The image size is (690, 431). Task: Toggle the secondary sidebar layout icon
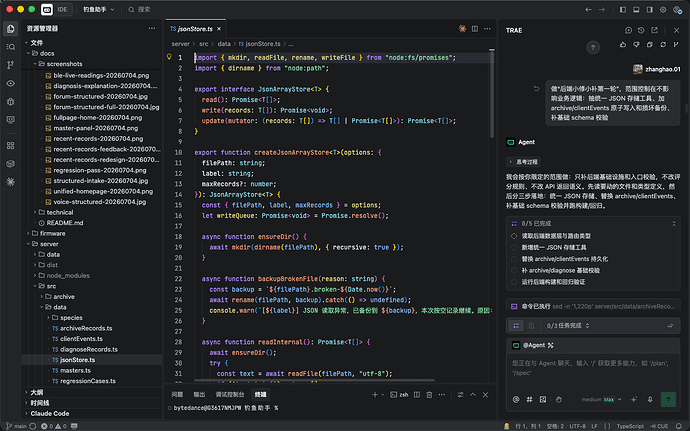[x=650, y=9]
